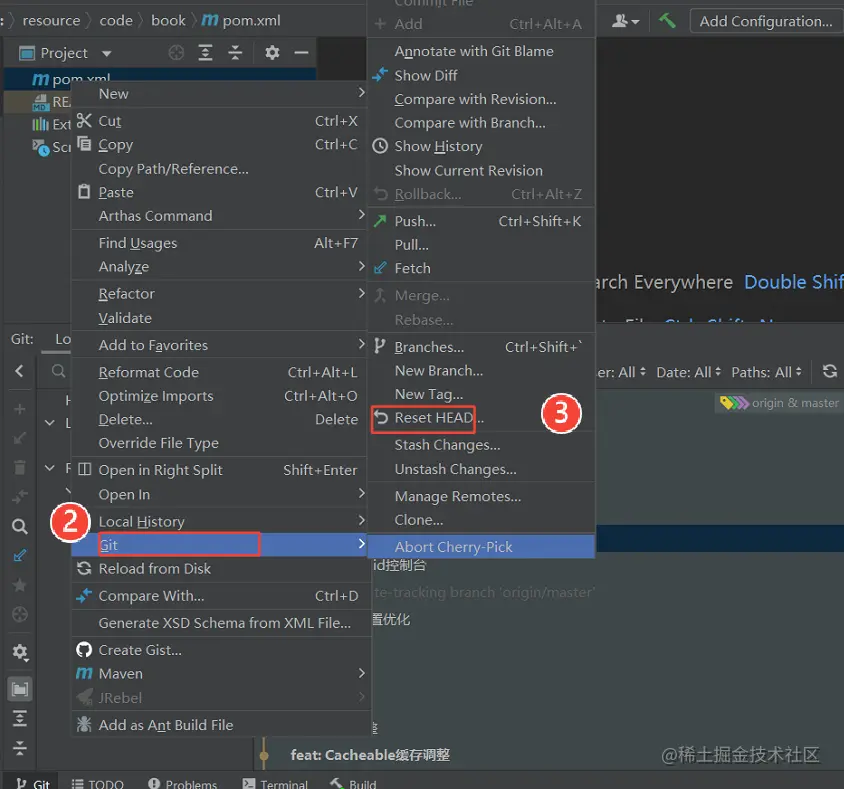Click the pom.xml breadcrumb
This screenshot has height=789, width=844.
coord(241,20)
